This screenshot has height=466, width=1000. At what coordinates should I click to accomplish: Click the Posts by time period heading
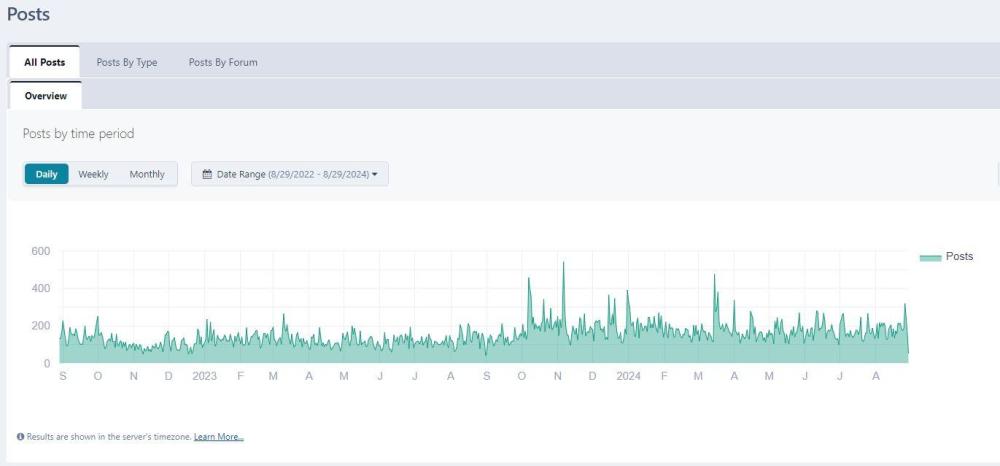[x=78, y=134]
